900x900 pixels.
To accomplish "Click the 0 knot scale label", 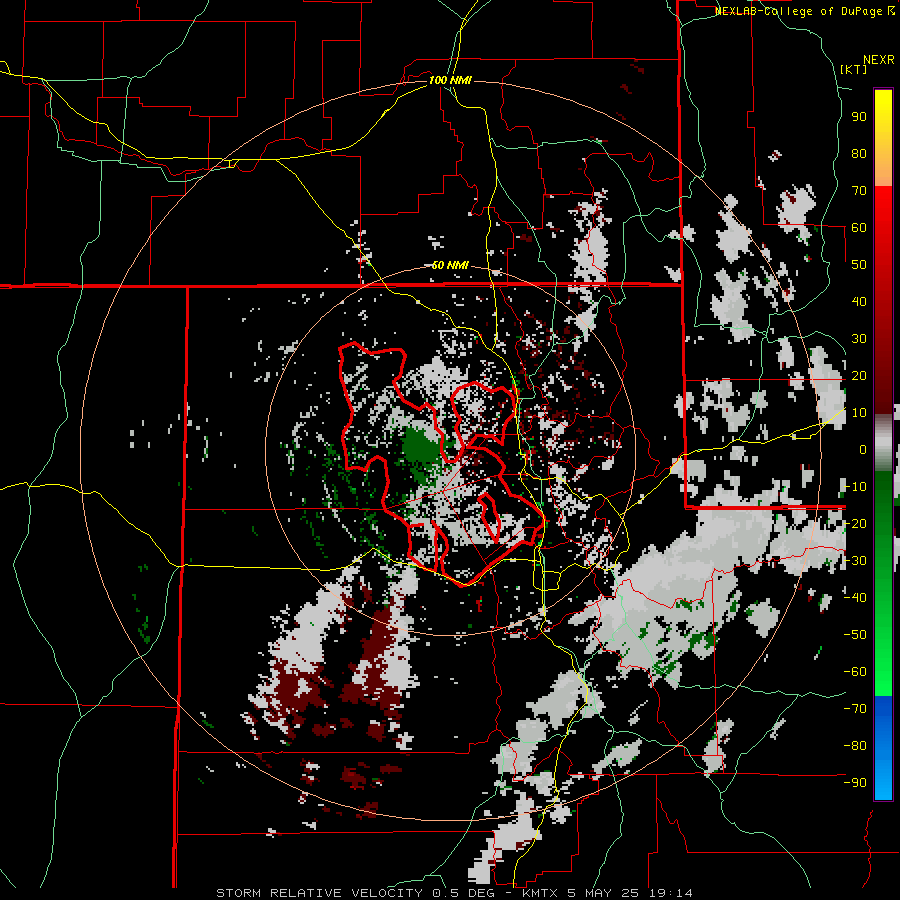I will click(863, 449).
